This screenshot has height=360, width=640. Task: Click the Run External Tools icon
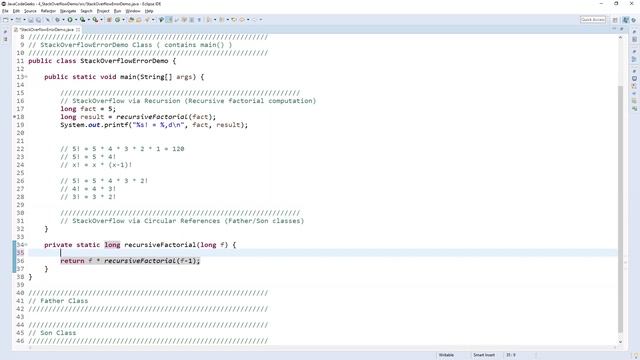pos(96,20)
